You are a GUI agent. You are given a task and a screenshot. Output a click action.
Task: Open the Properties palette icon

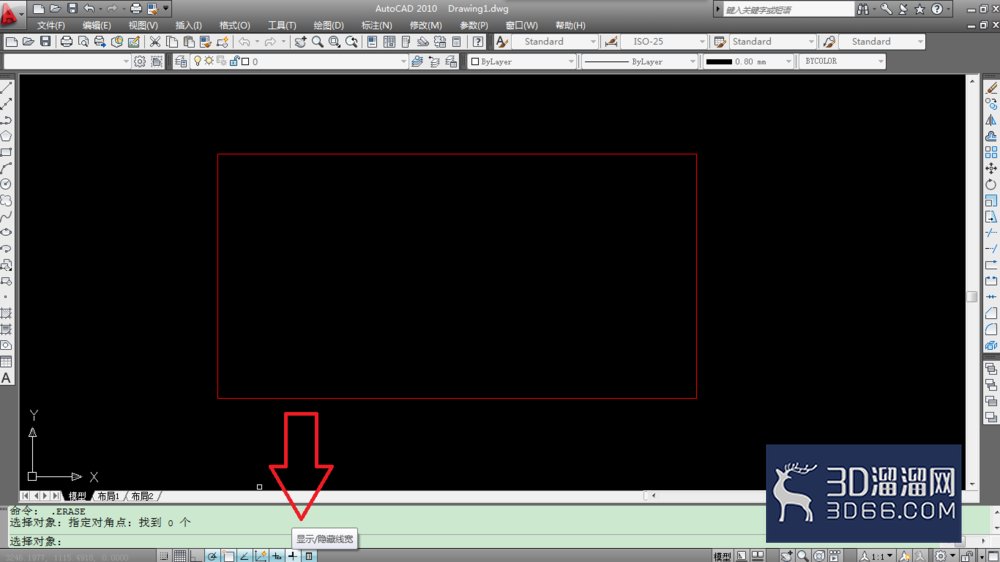[372, 41]
